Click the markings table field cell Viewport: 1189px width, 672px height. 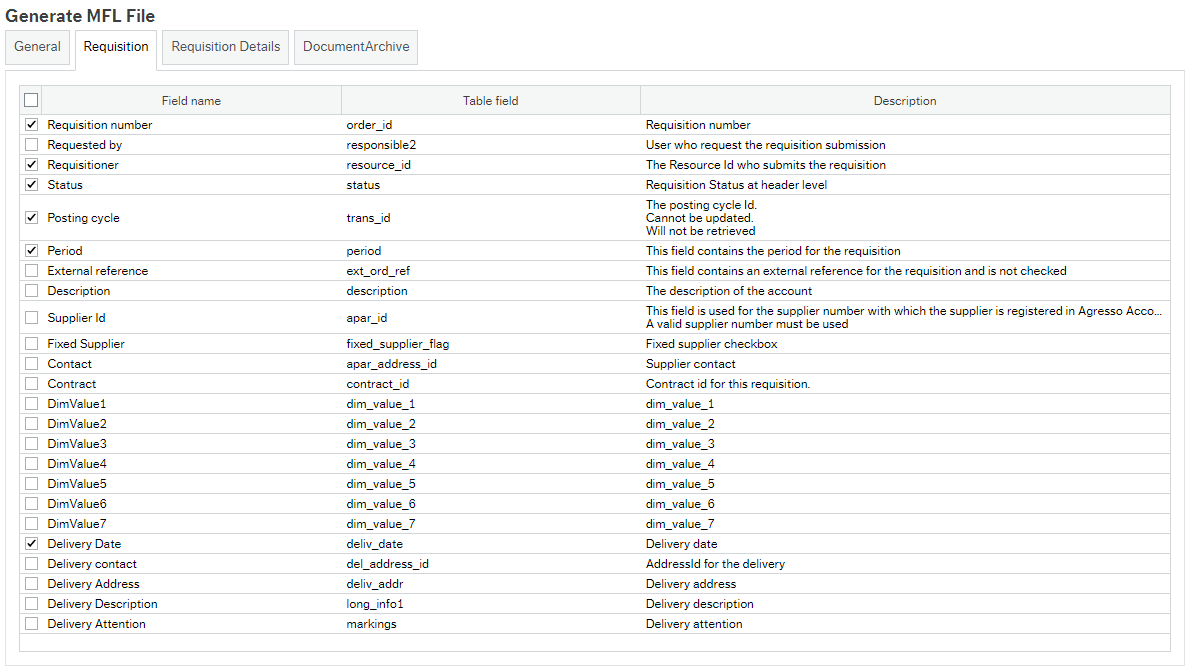(x=491, y=623)
